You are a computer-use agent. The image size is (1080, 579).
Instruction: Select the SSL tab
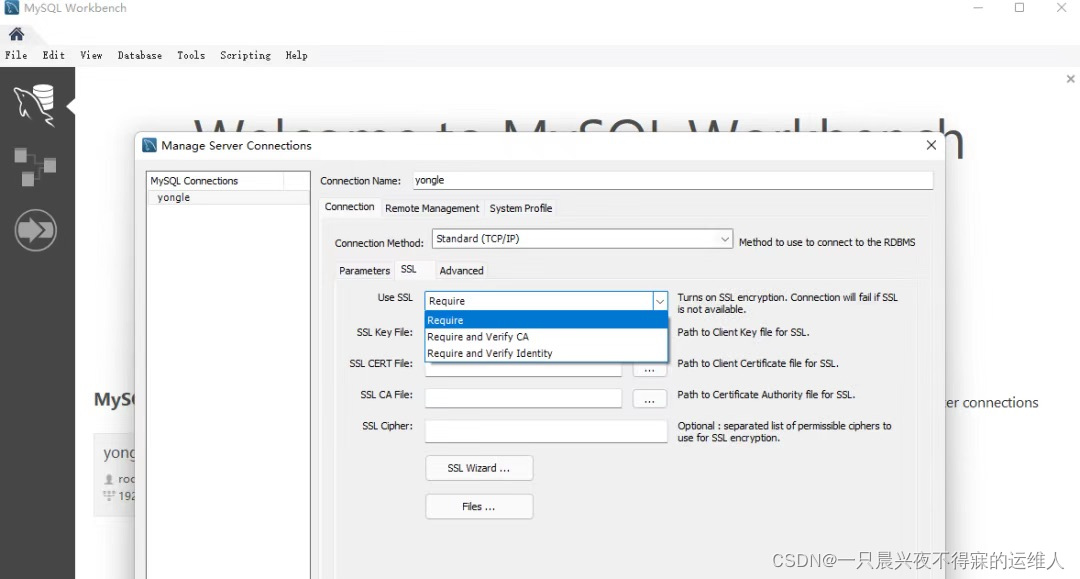(x=408, y=269)
